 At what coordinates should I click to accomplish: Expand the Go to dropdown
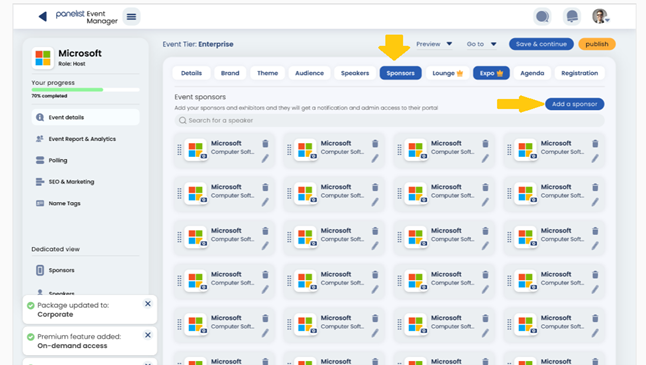(x=481, y=44)
